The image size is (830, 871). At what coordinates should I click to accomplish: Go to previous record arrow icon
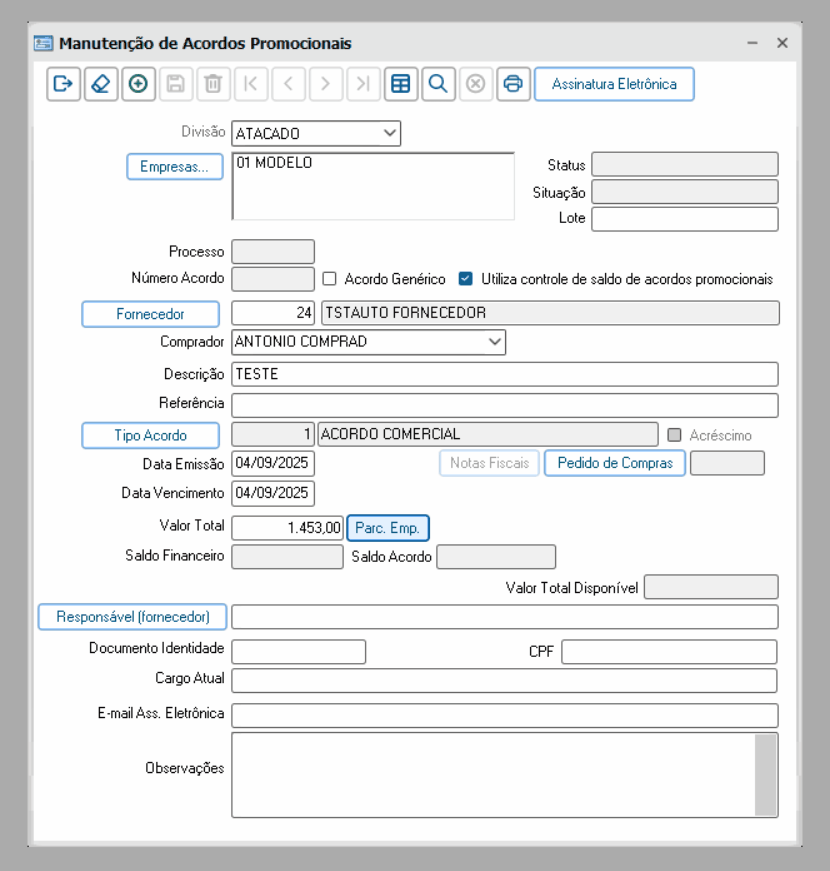pyautogui.click(x=288, y=84)
